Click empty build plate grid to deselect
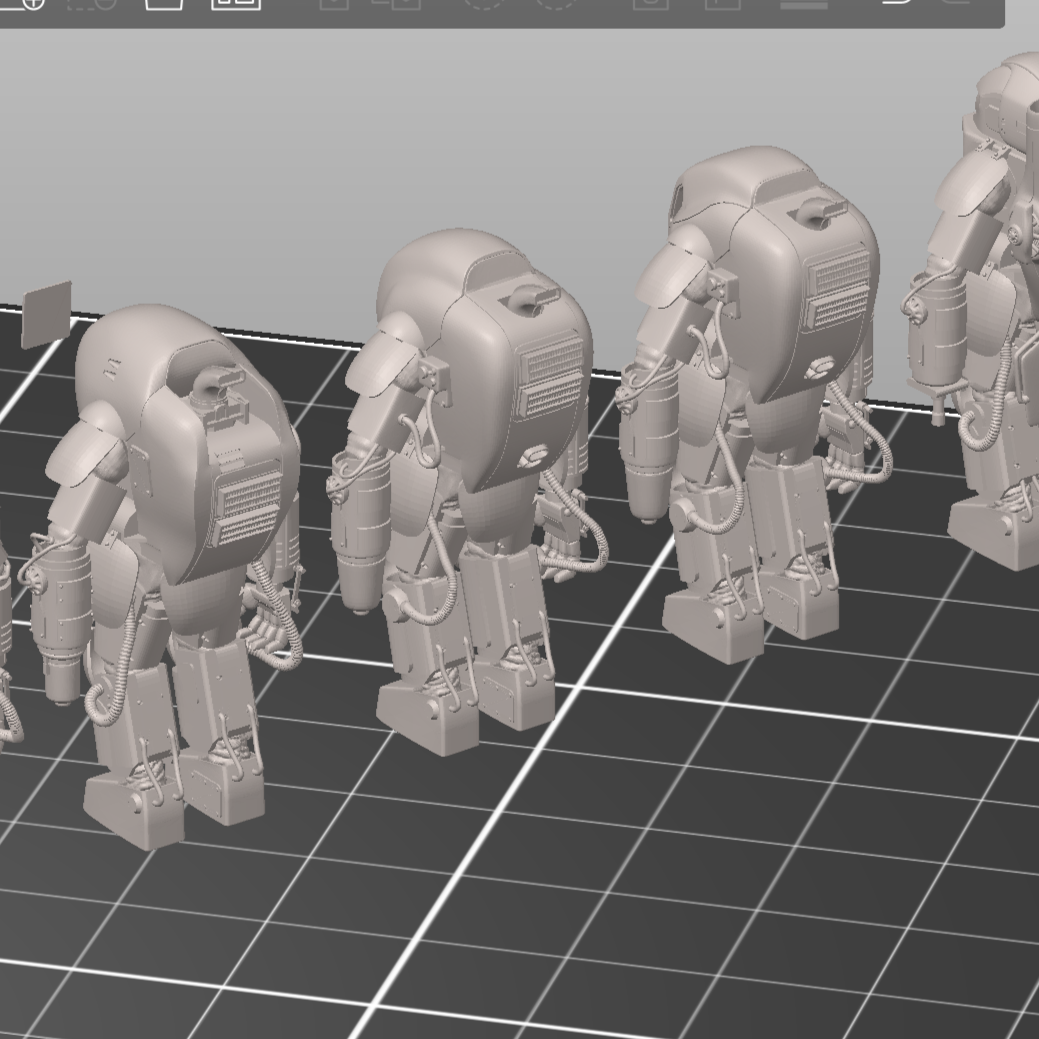The width and height of the screenshot is (1039, 1039). pos(700,900)
